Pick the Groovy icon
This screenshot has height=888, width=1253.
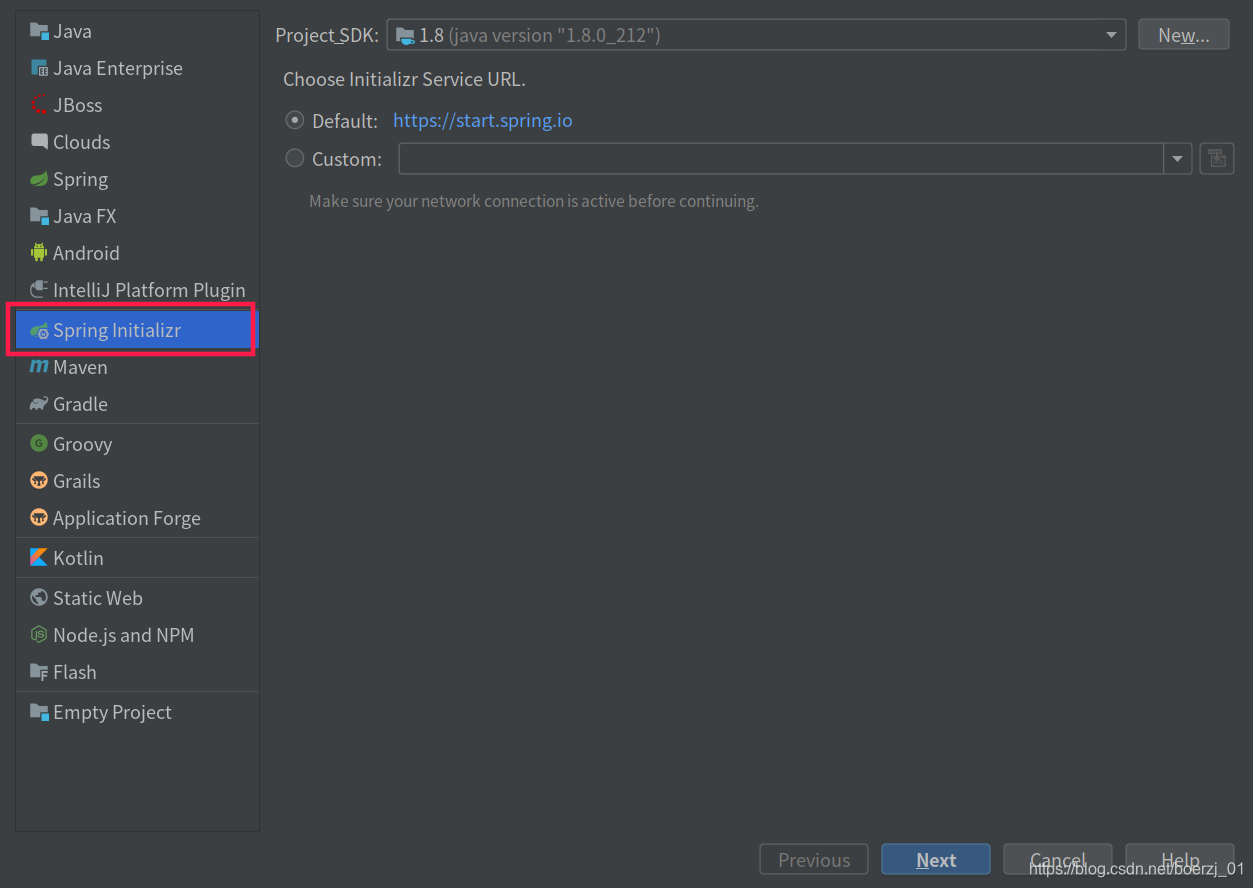coord(39,444)
